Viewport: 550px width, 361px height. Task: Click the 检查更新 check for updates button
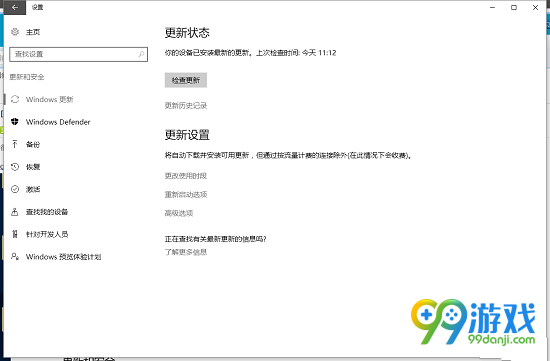pos(186,80)
